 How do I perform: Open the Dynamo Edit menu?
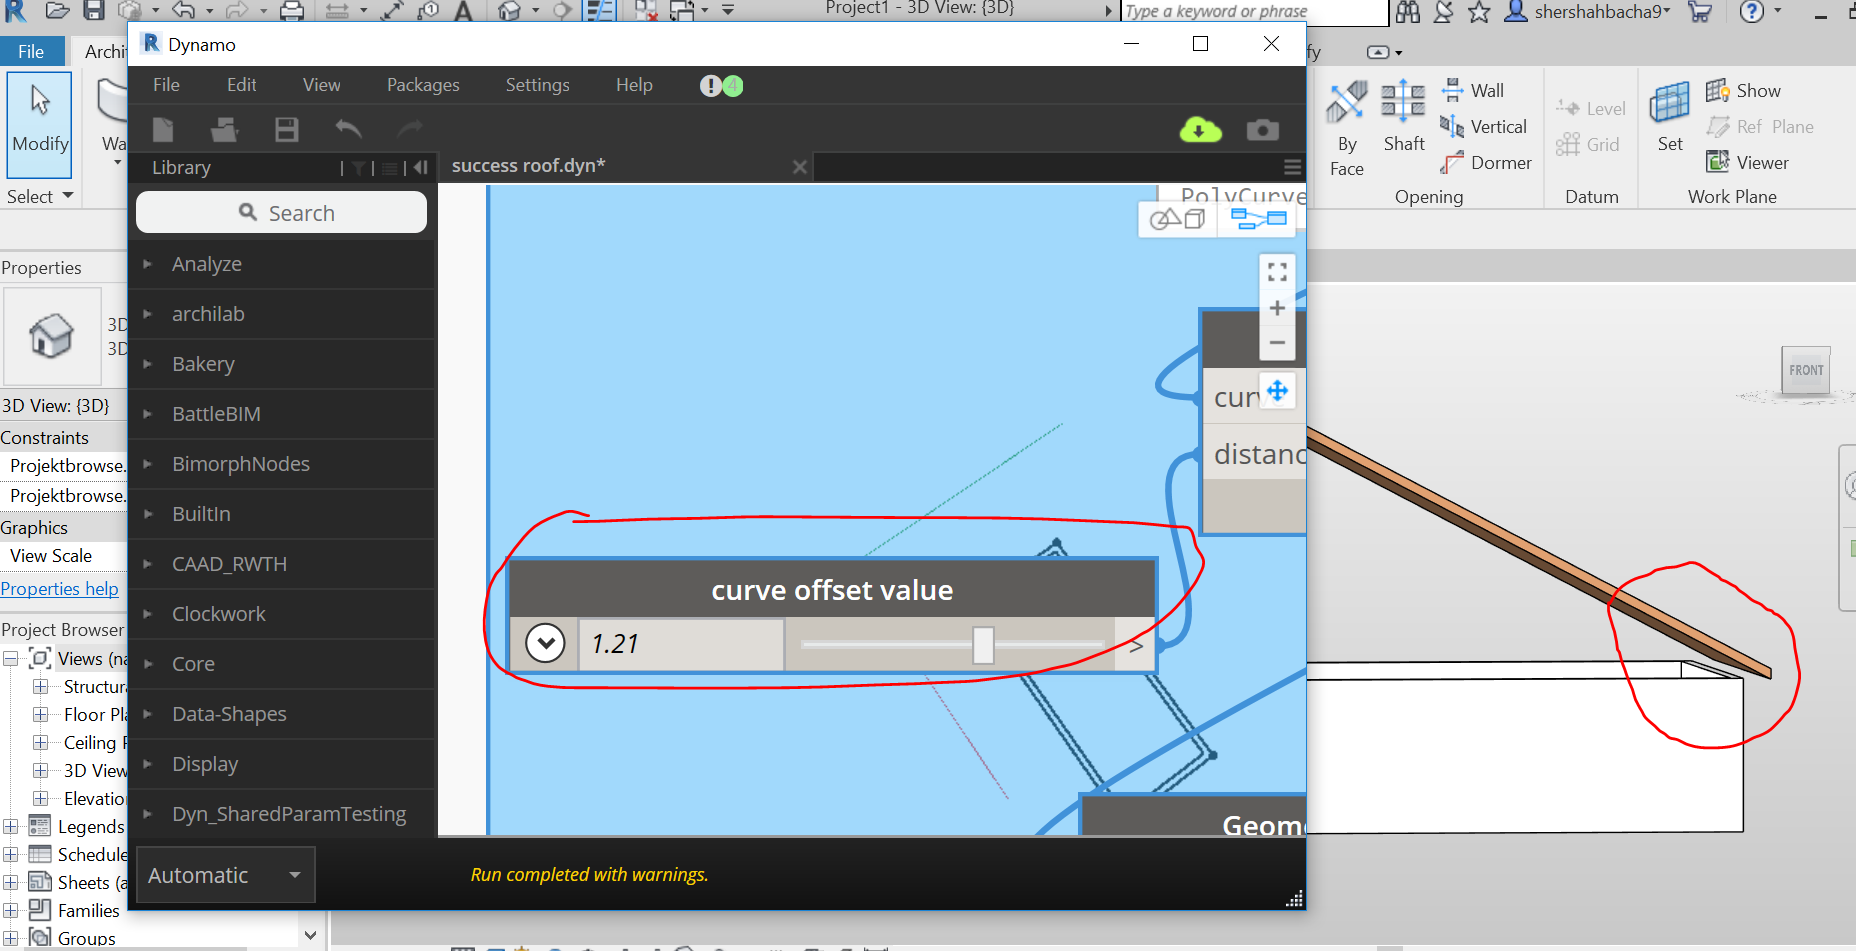242,85
